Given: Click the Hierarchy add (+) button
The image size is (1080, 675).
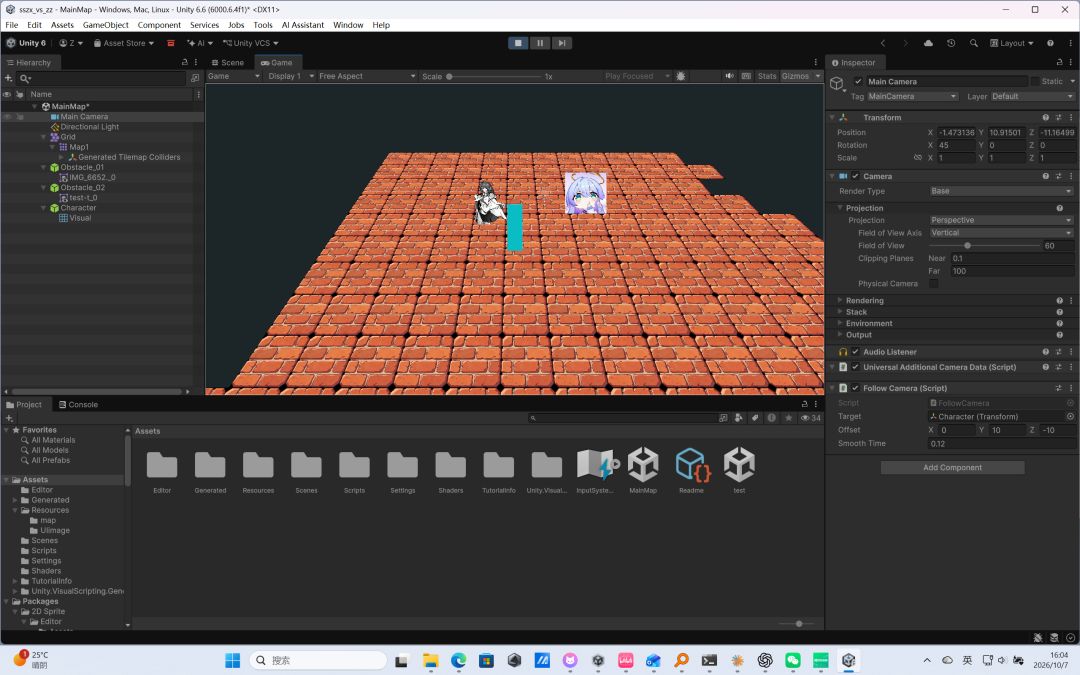Looking at the screenshot, I should (9, 78).
